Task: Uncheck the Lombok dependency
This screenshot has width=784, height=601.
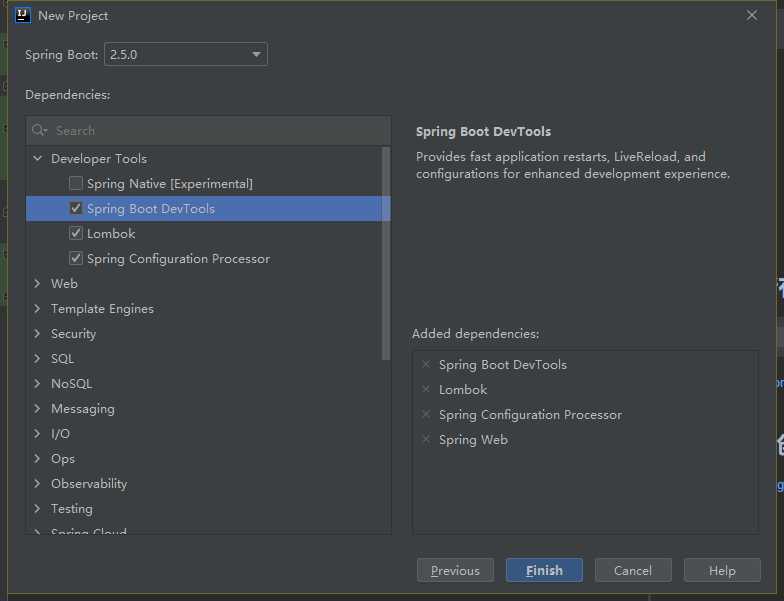Action: pos(76,234)
